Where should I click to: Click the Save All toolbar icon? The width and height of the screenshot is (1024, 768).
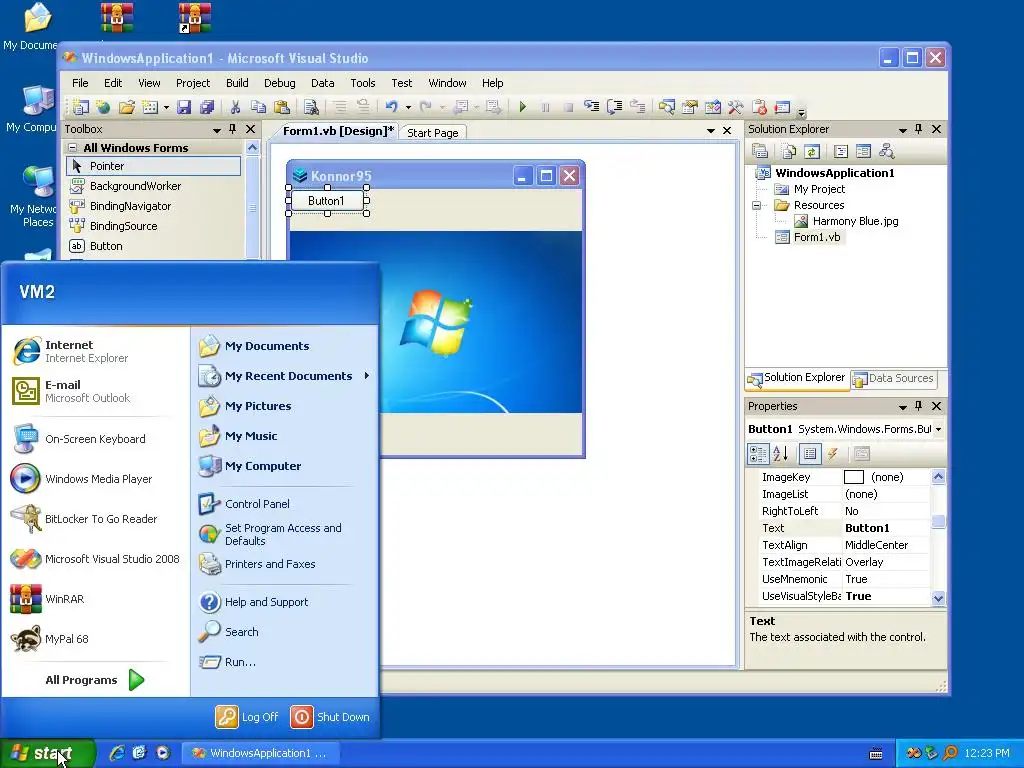click(x=207, y=107)
